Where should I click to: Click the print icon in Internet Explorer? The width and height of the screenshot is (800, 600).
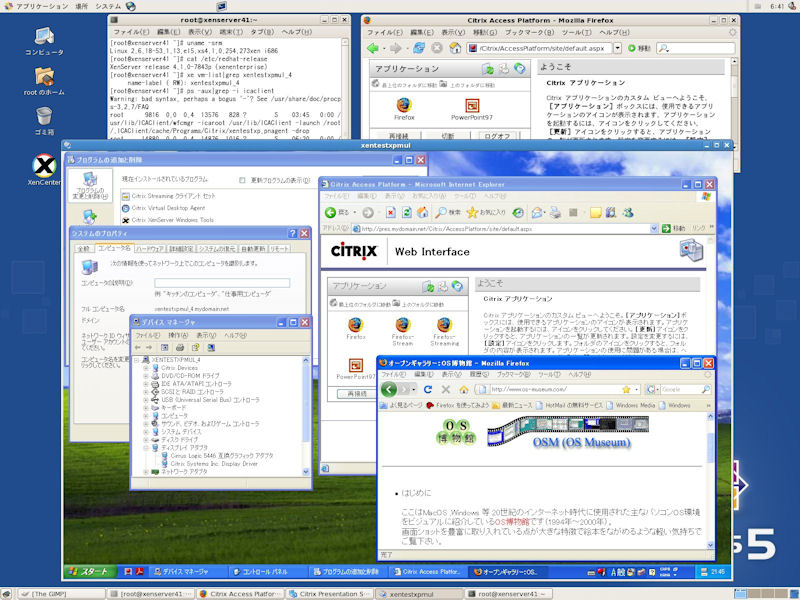pyautogui.click(x=556, y=212)
